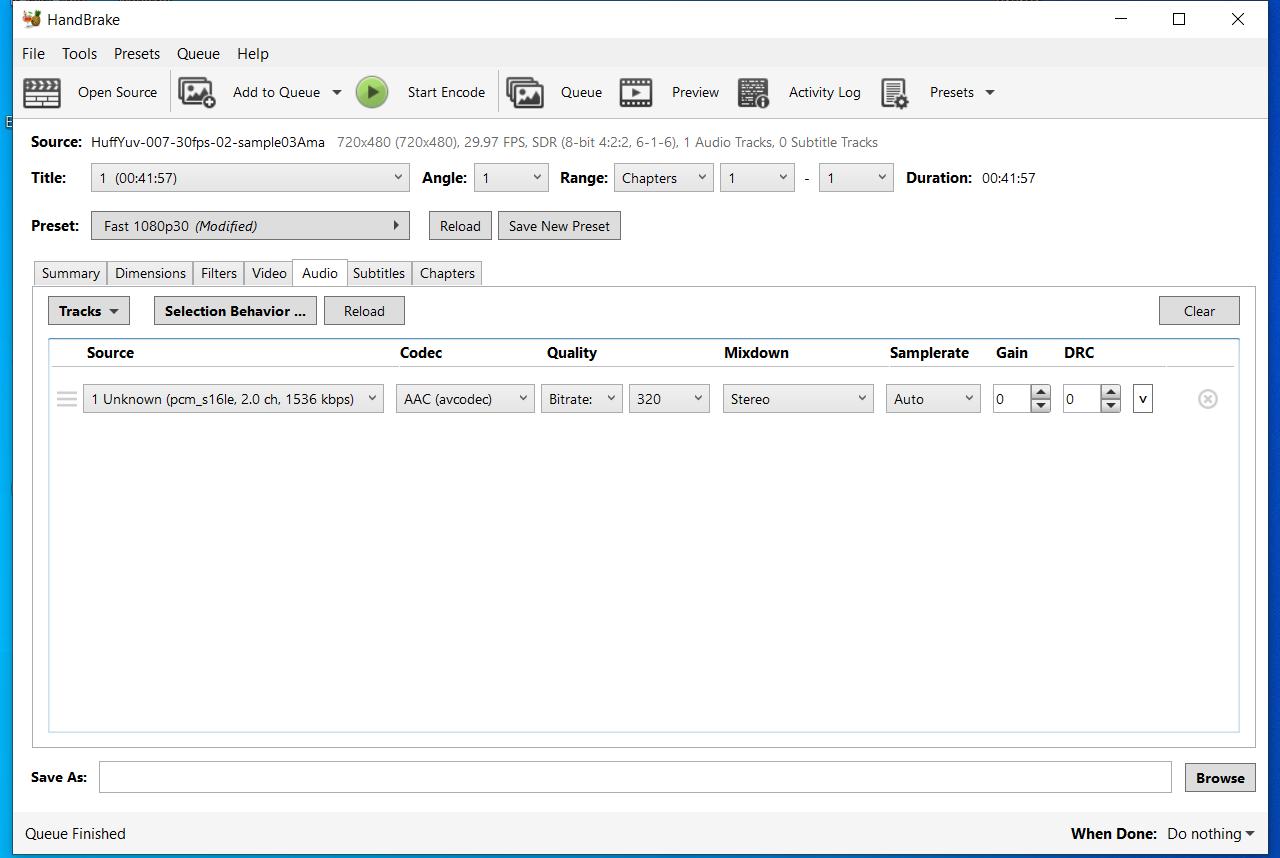This screenshot has height=858, width=1280.
Task: Switch to the Video tab
Action: [x=269, y=273]
